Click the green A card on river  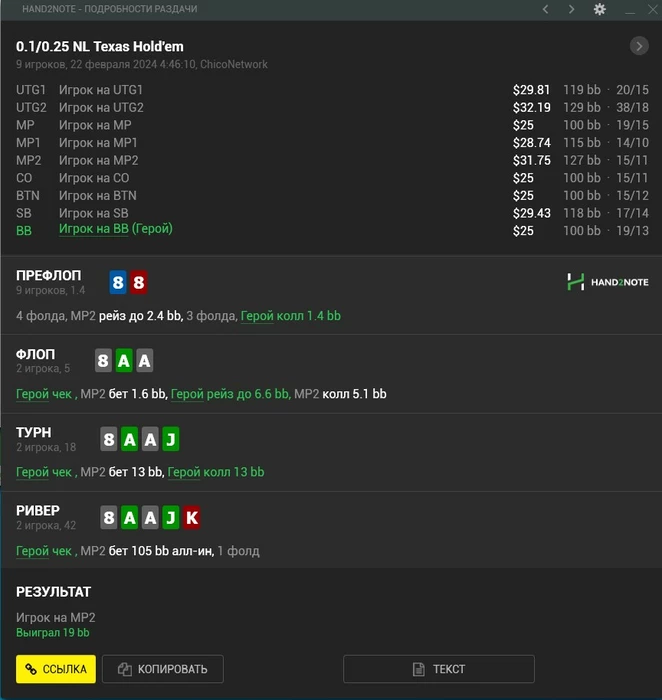click(129, 518)
